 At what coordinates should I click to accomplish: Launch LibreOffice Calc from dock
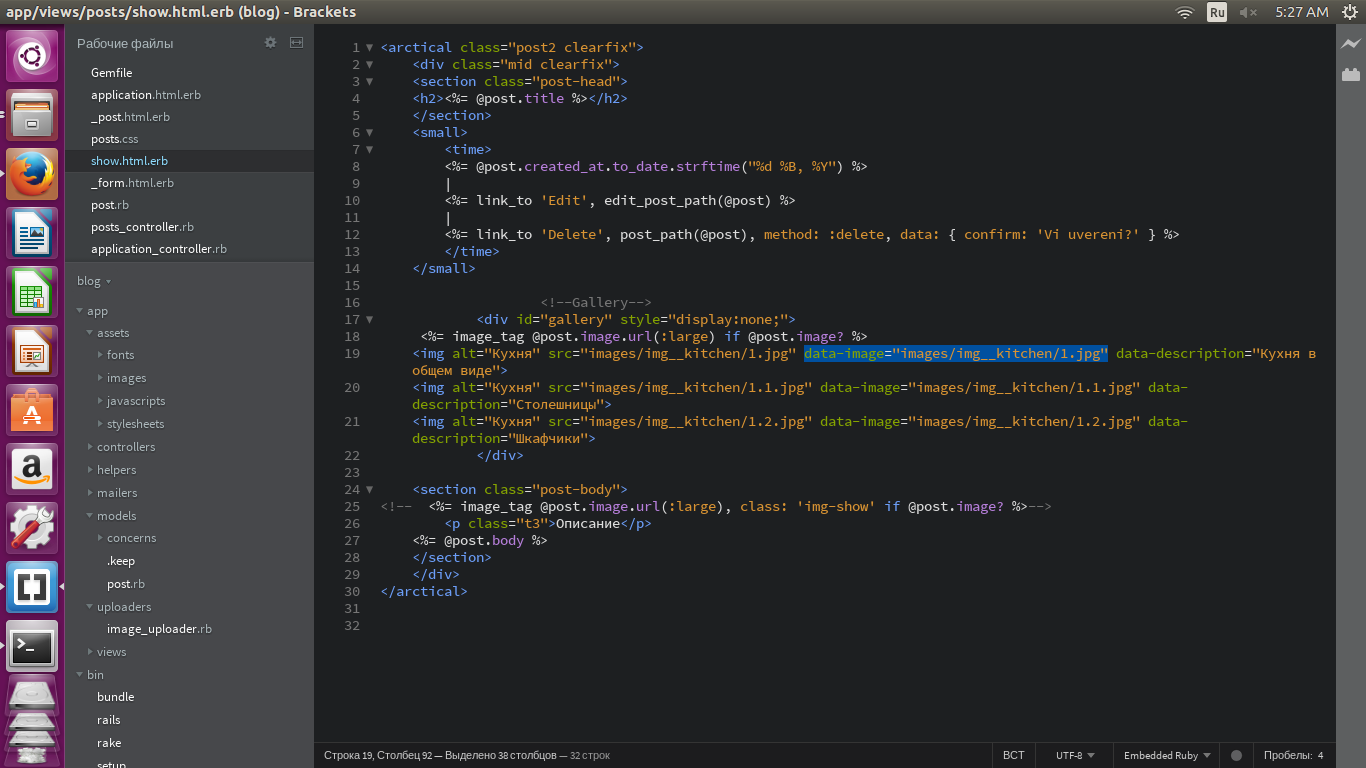32,292
